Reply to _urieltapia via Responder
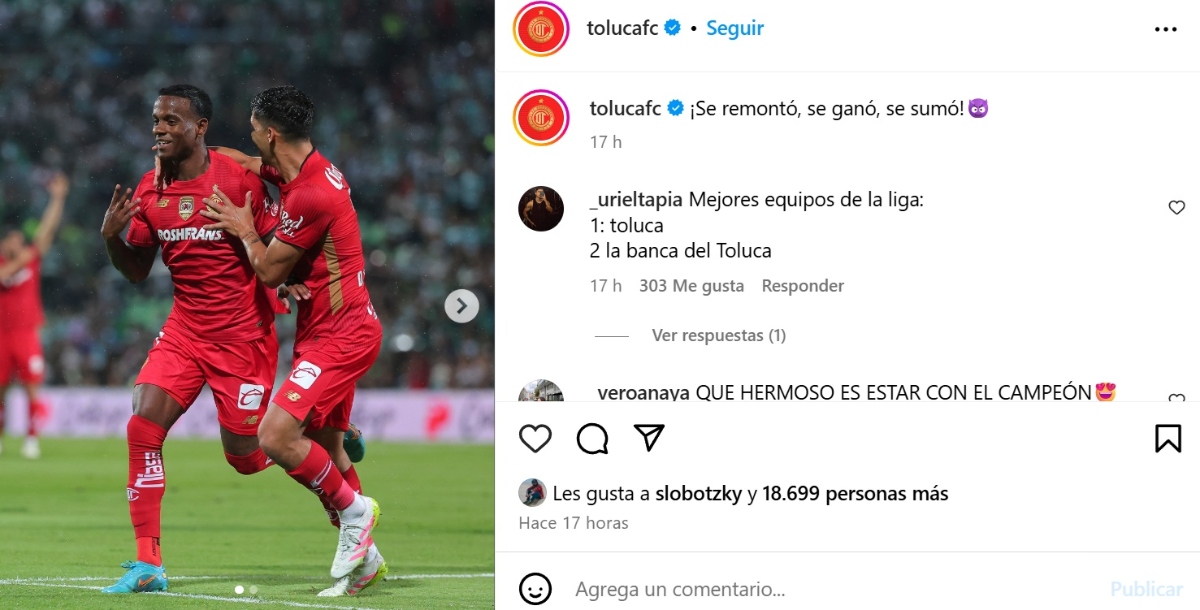 click(x=803, y=286)
